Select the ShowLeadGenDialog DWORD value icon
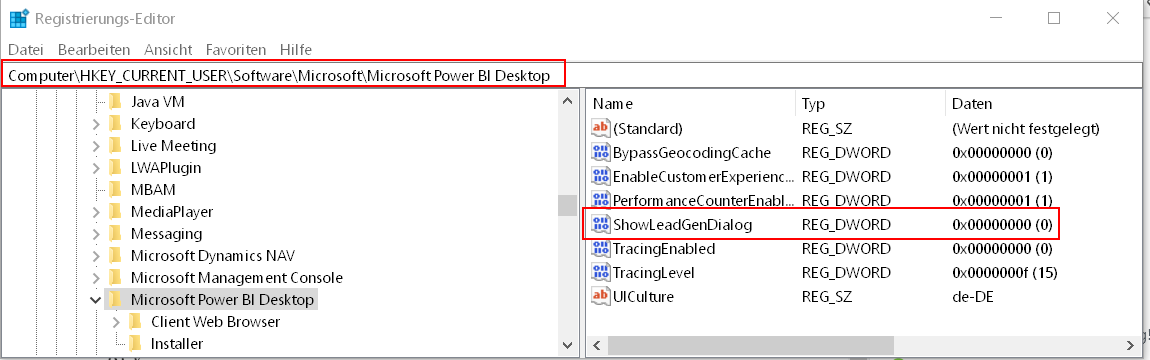This screenshot has width=1150, height=360. tap(601, 224)
